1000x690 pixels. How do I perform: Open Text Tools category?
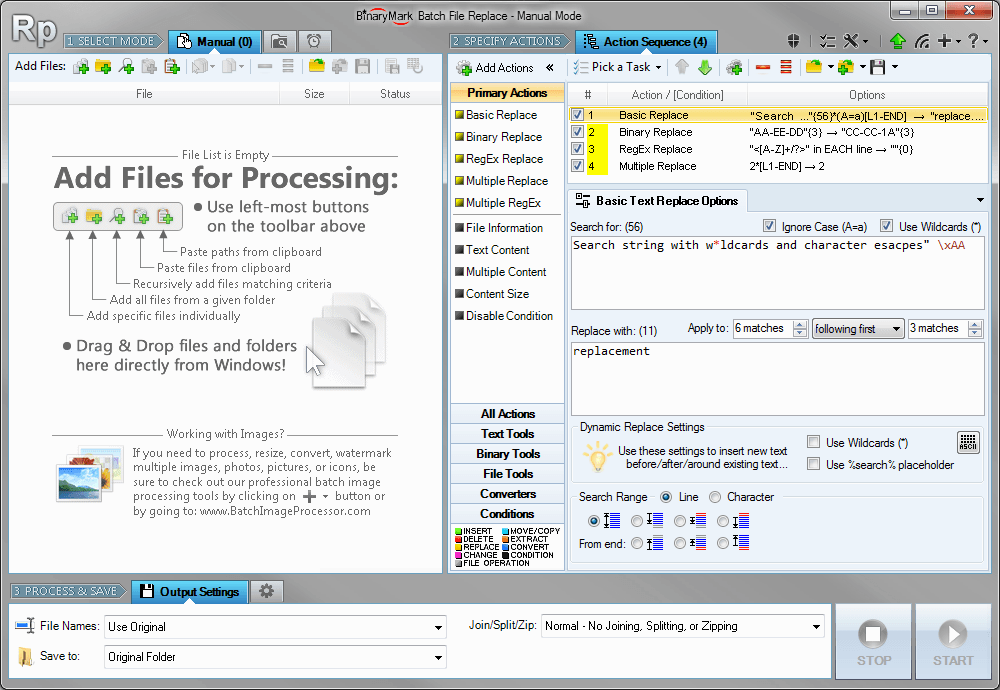(508, 434)
